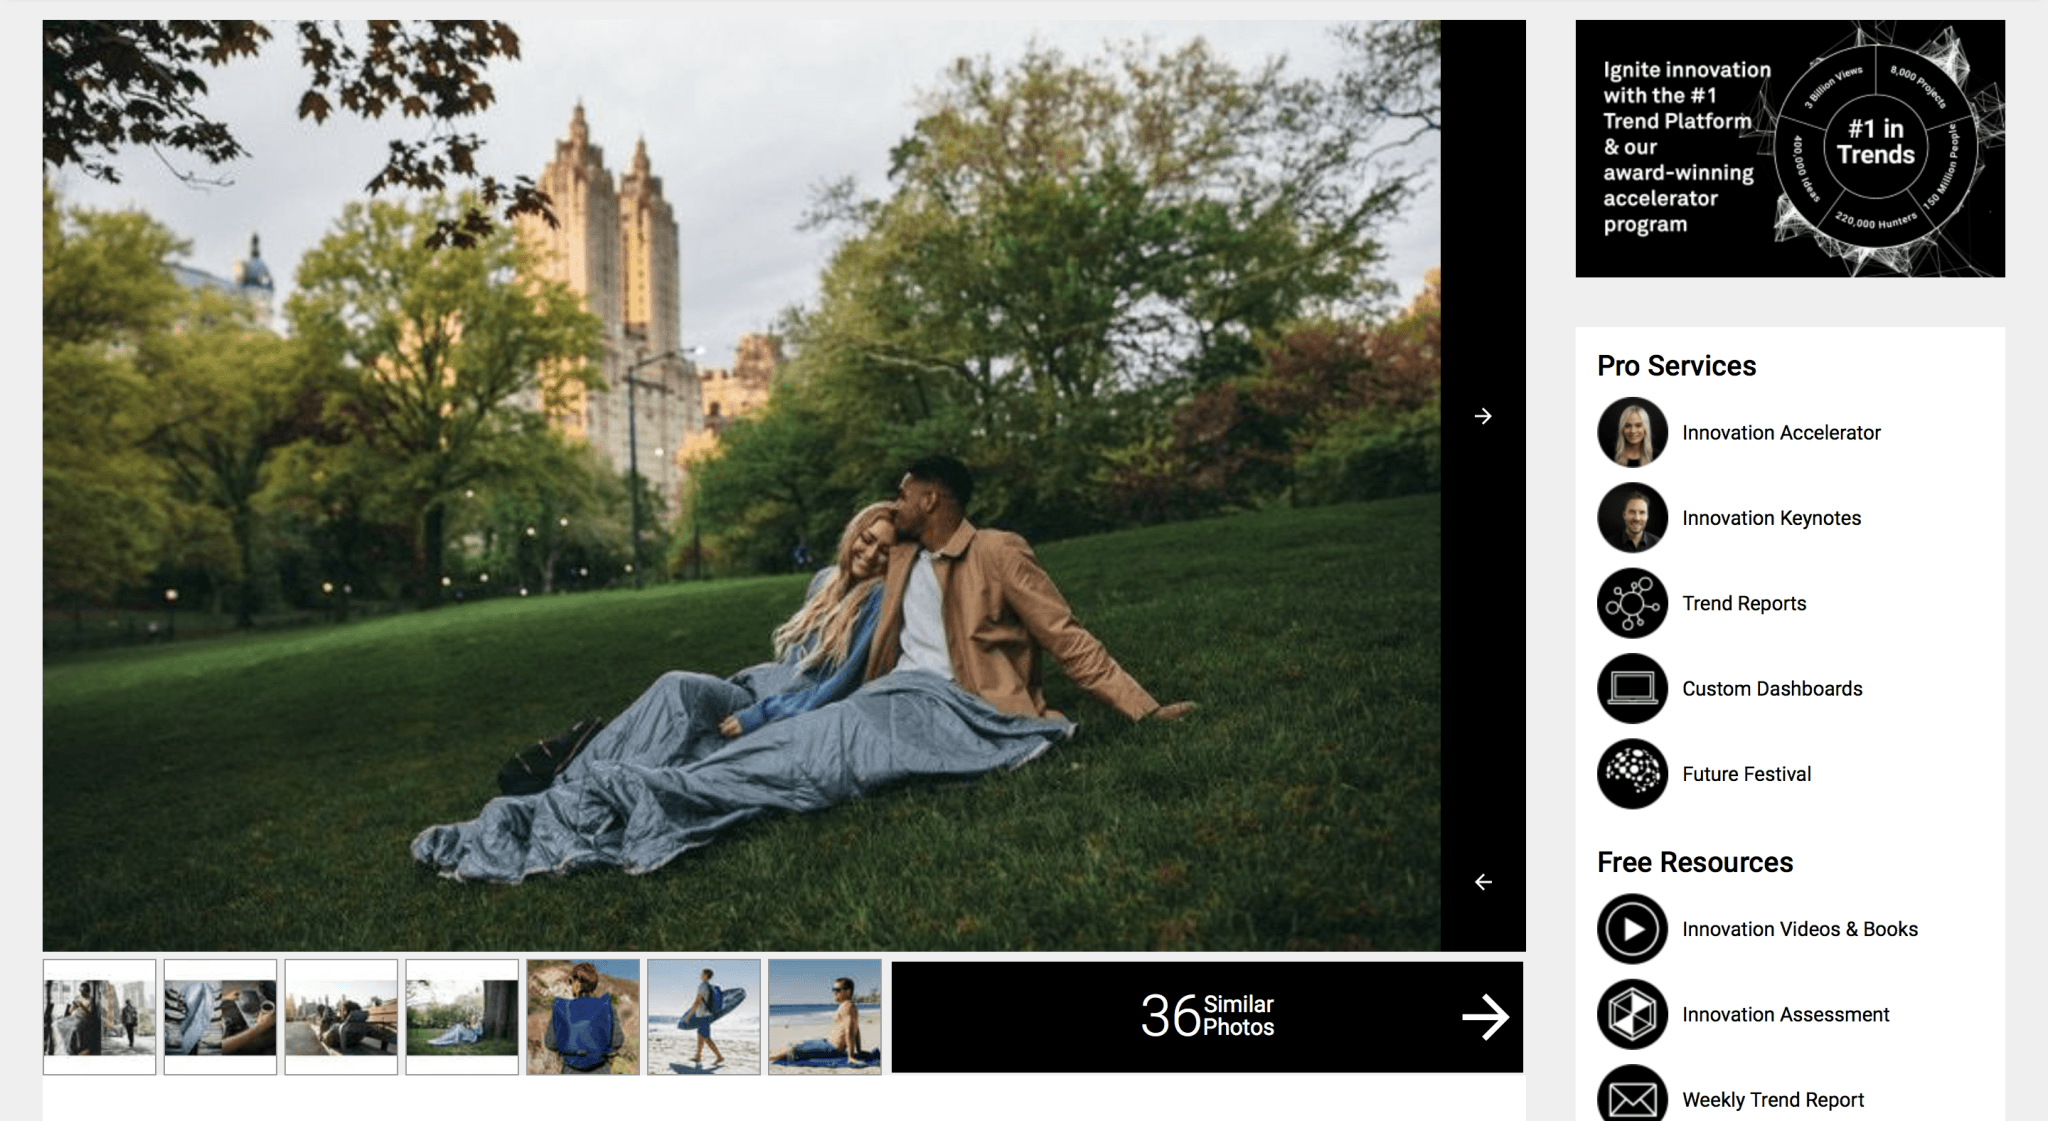Viewport: 2048px width, 1121px height.
Task: Click the main couple in park photo
Action: (741, 485)
